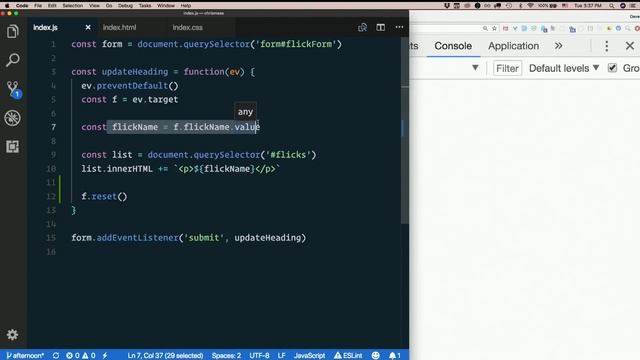The image size is (640, 360).
Task: Click the battery indicator in menu bar
Action: coord(548,6)
